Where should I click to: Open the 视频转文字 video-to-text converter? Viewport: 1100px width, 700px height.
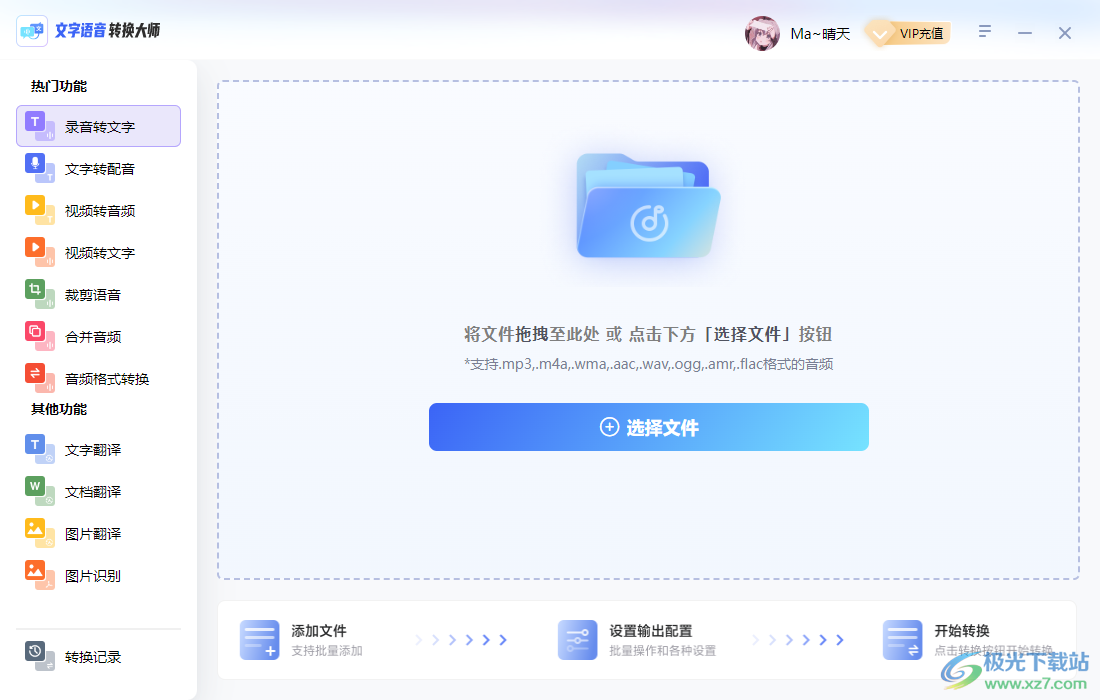click(x=97, y=252)
